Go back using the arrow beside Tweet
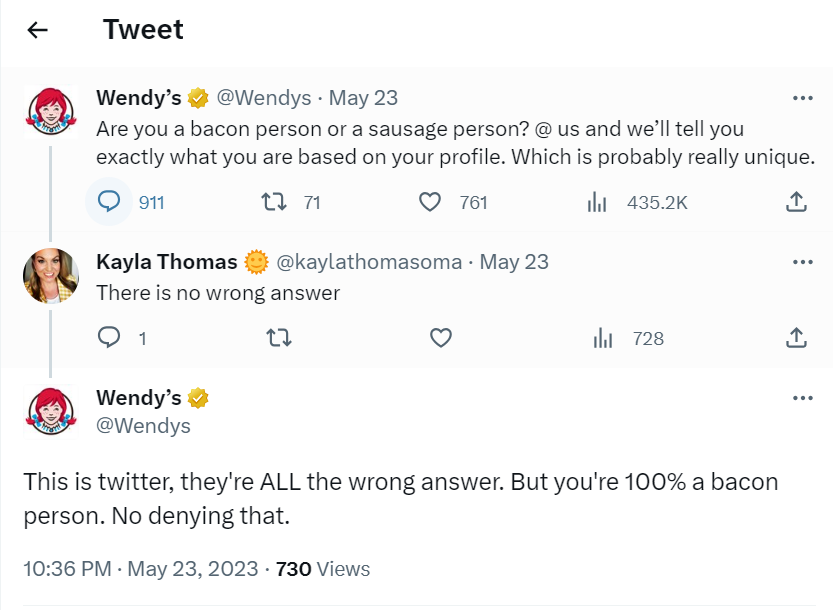833x610 pixels. pyautogui.click(x=37, y=29)
